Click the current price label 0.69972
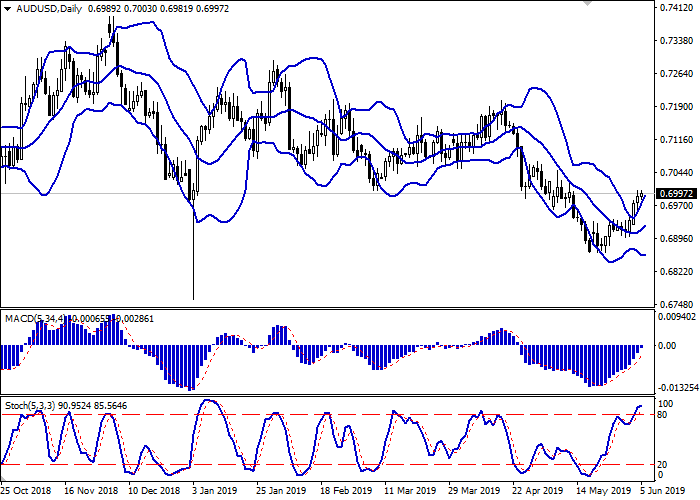 pos(677,194)
